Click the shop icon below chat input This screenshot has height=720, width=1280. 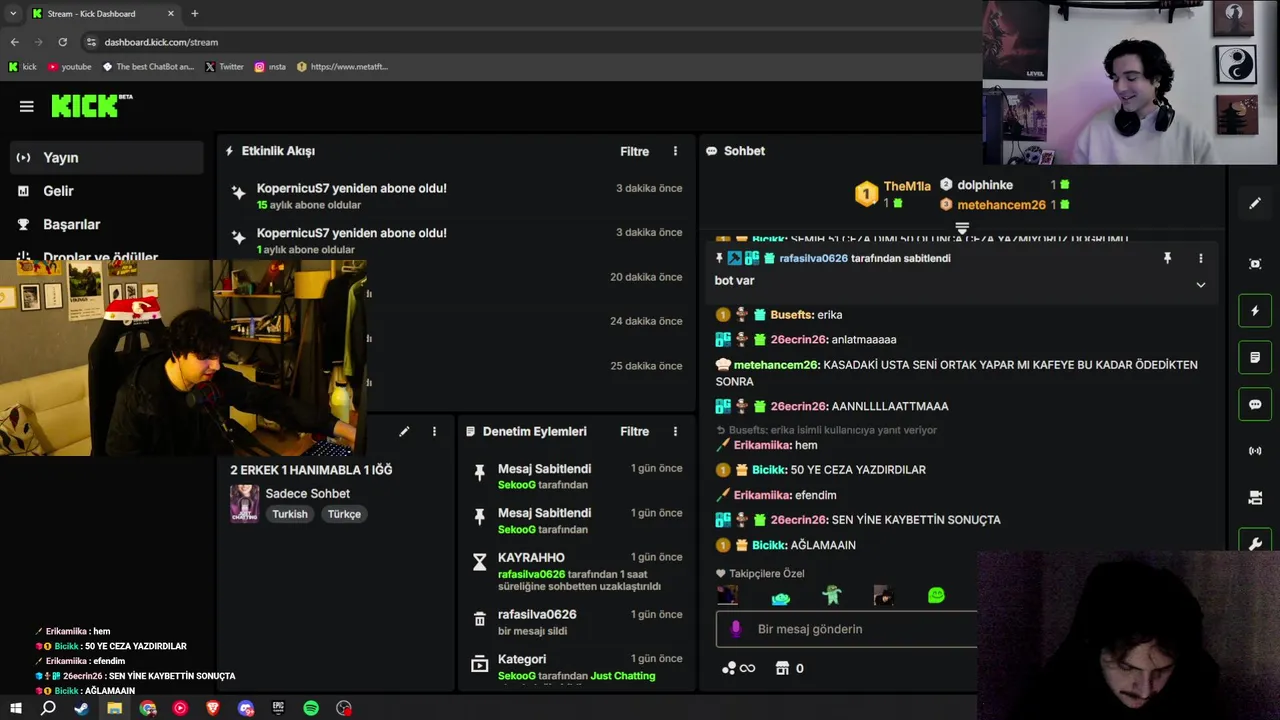(x=783, y=668)
